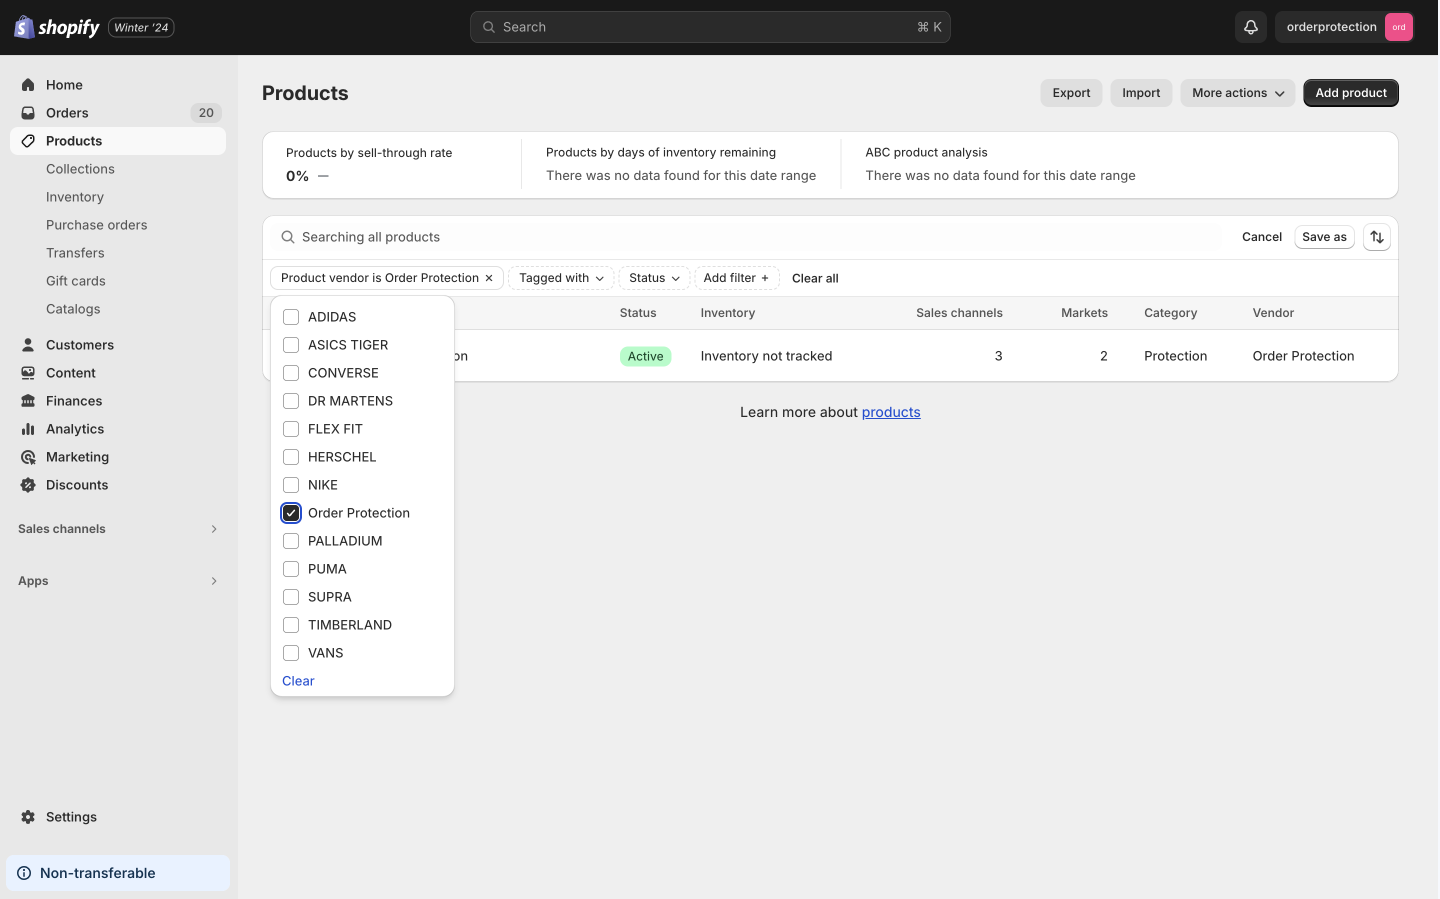Click the orderprotection avatar icon
The height and width of the screenshot is (899, 1440).
(x=1399, y=27)
